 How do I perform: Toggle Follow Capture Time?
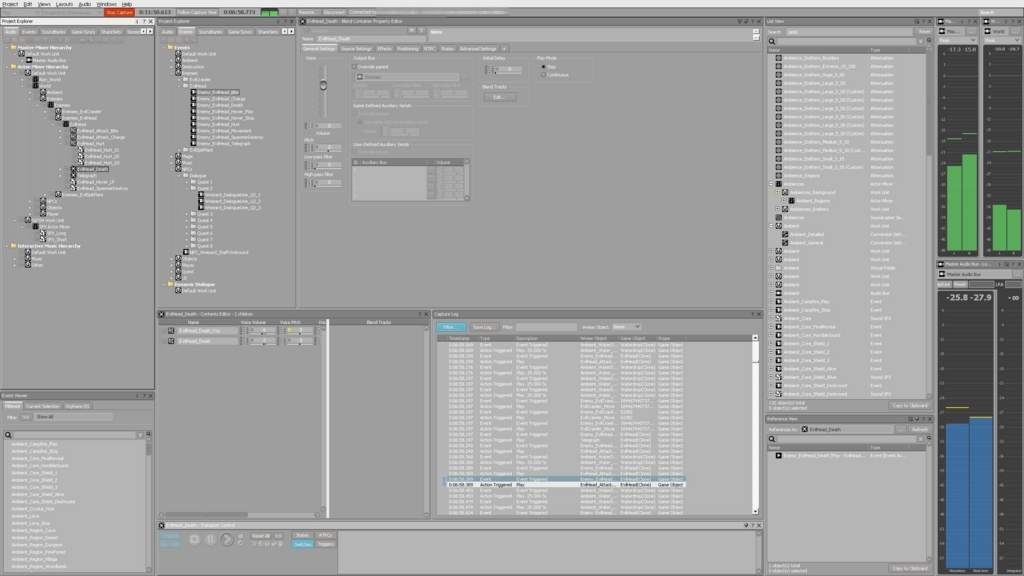197,12
